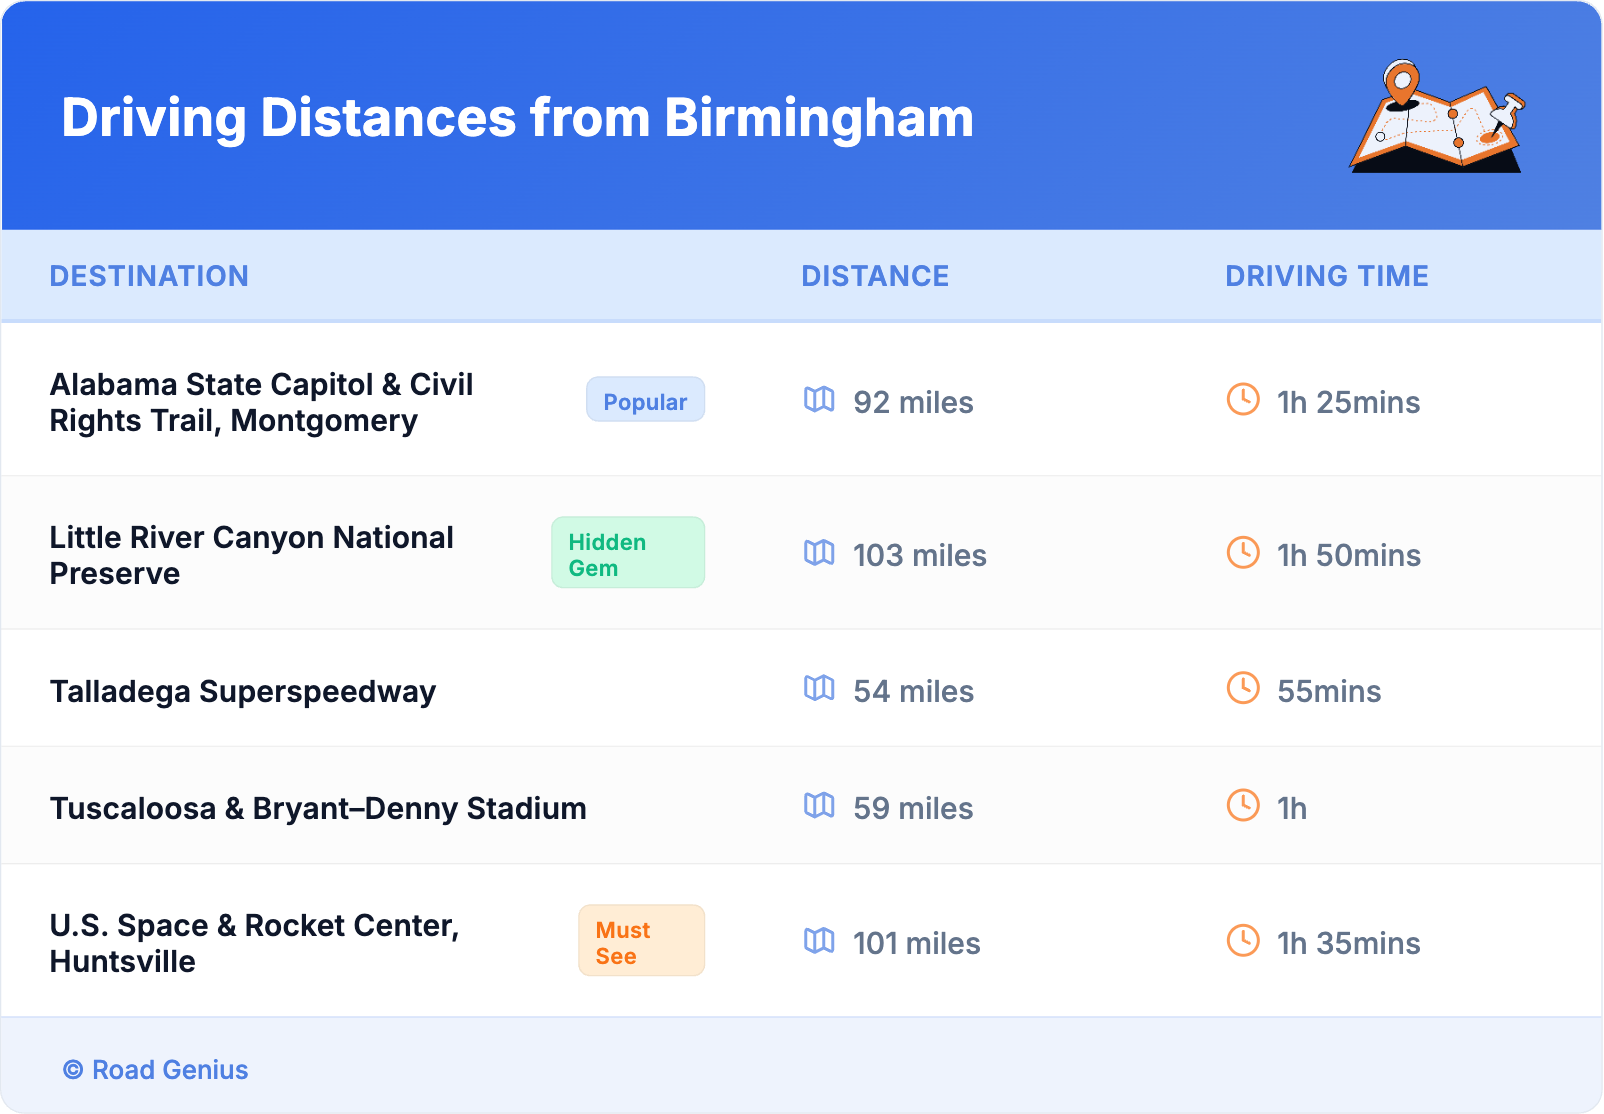Click the map icon beside 54 miles

click(x=819, y=689)
